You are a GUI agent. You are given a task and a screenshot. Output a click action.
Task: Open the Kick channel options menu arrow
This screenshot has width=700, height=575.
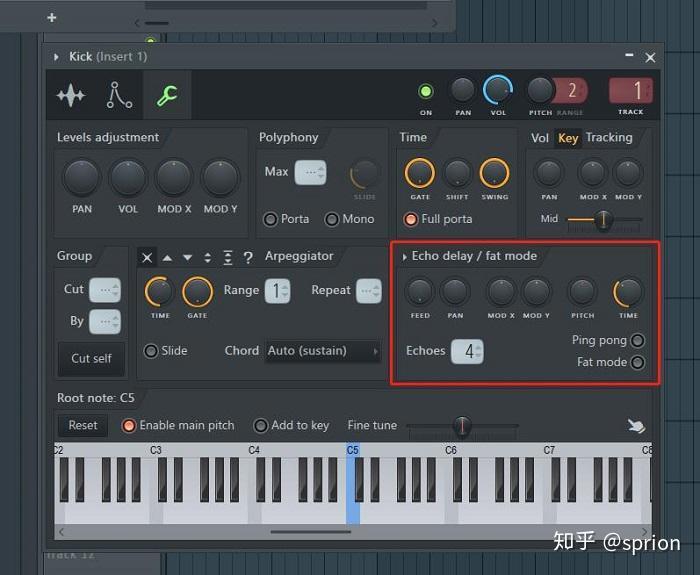(x=56, y=57)
